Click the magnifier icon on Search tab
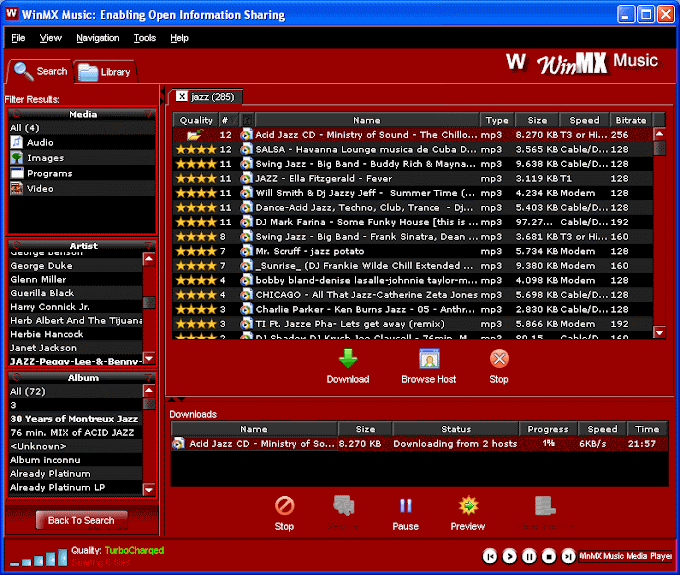 pyautogui.click(x=23, y=72)
